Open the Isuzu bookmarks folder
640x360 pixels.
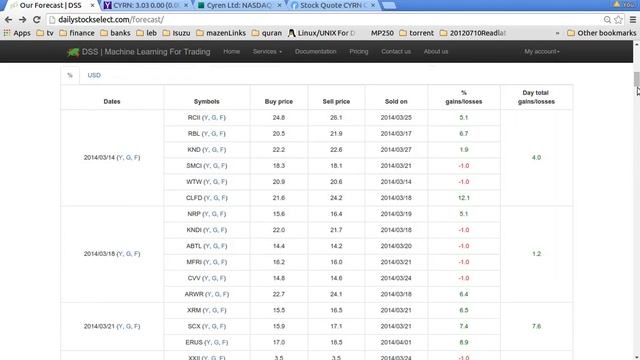tap(176, 33)
